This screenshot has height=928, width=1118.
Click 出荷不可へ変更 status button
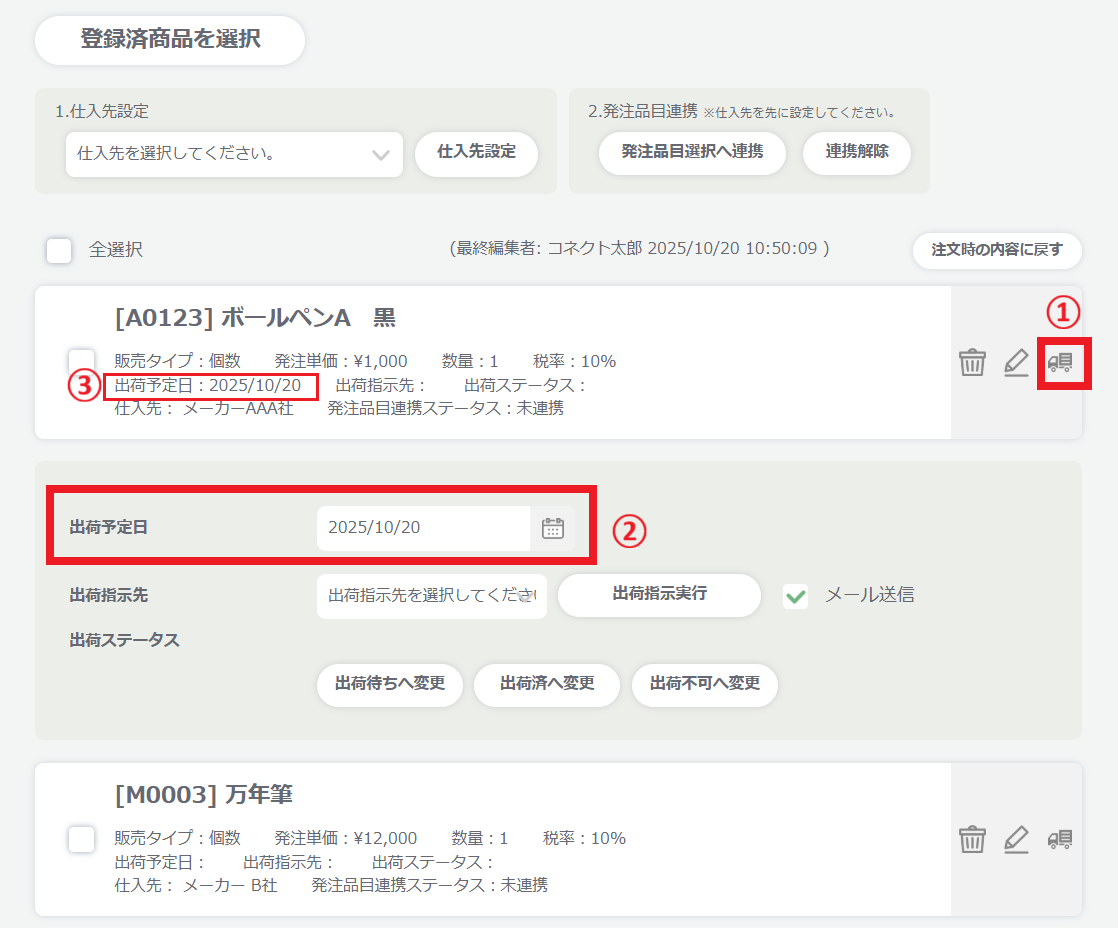click(704, 685)
